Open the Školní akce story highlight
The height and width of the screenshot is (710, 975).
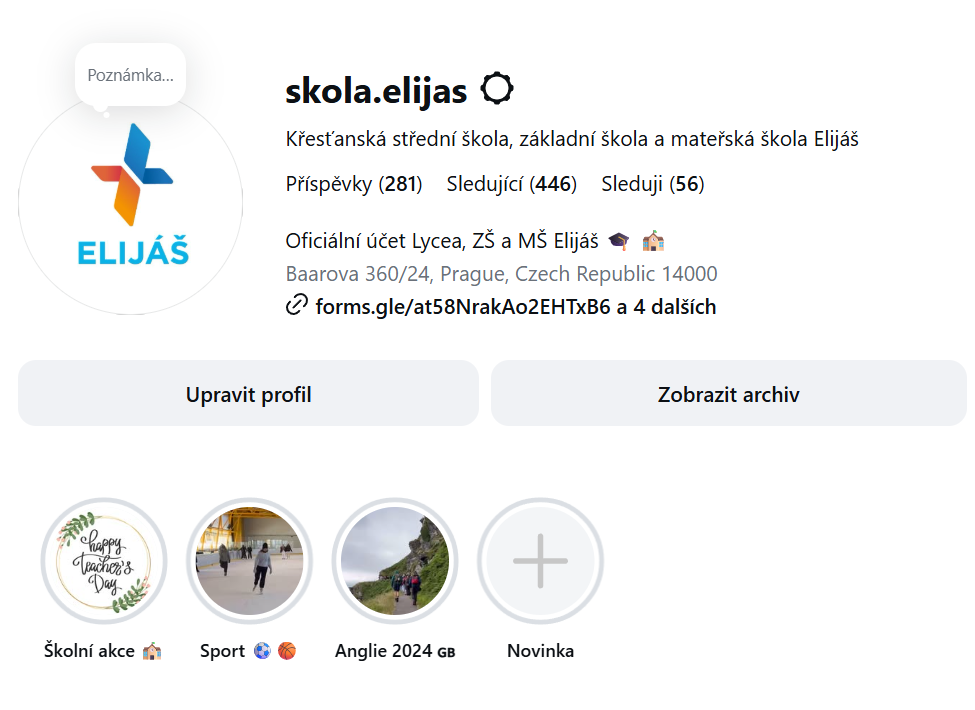(104, 561)
